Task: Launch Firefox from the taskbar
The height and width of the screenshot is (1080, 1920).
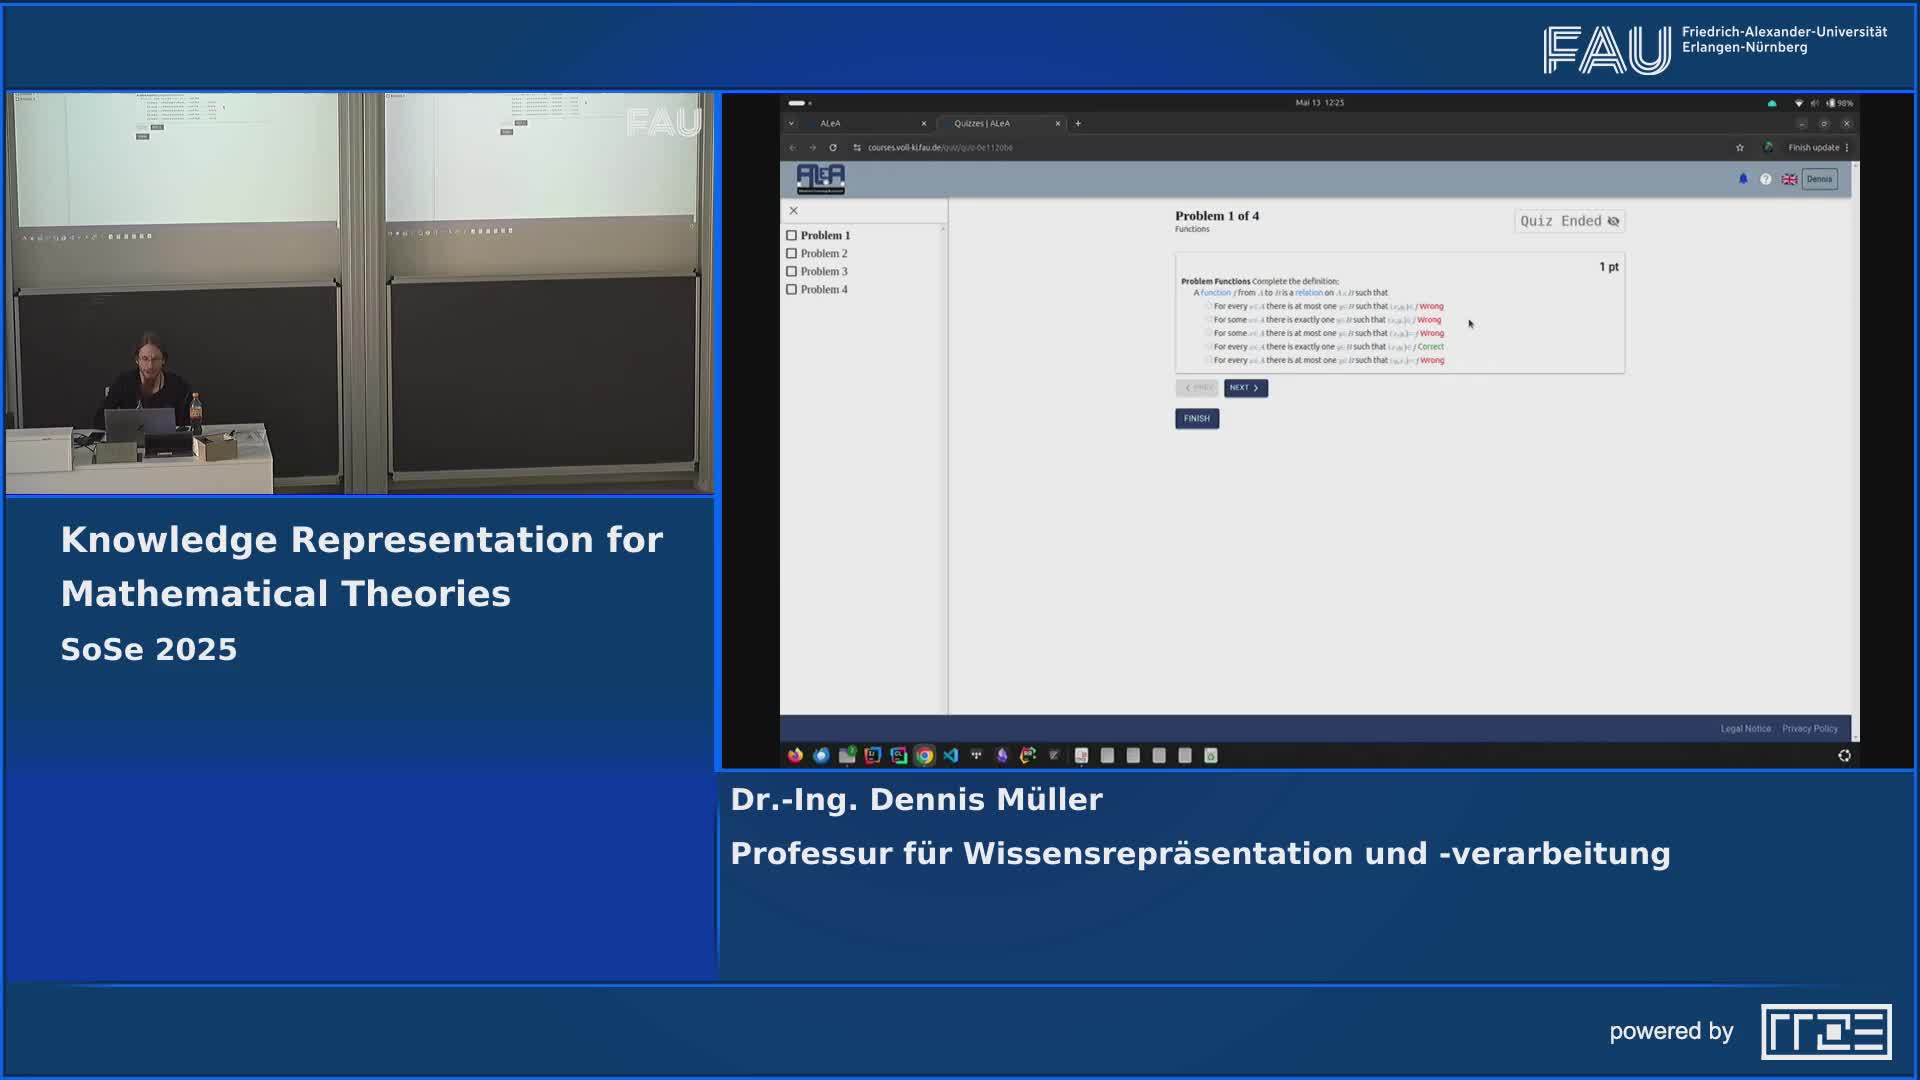Action: coord(794,756)
